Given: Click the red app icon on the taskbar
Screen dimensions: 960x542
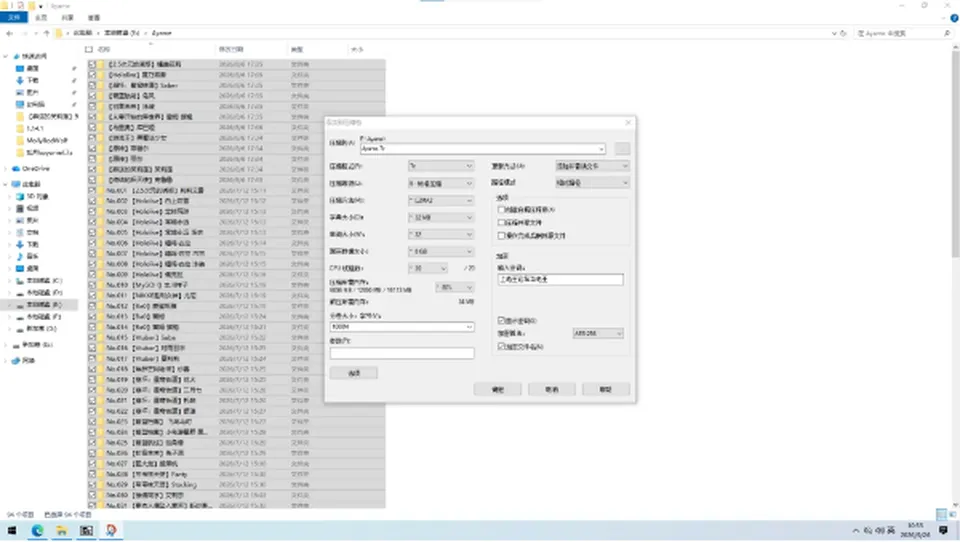Looking at the screenshot, I should [111, 530].
